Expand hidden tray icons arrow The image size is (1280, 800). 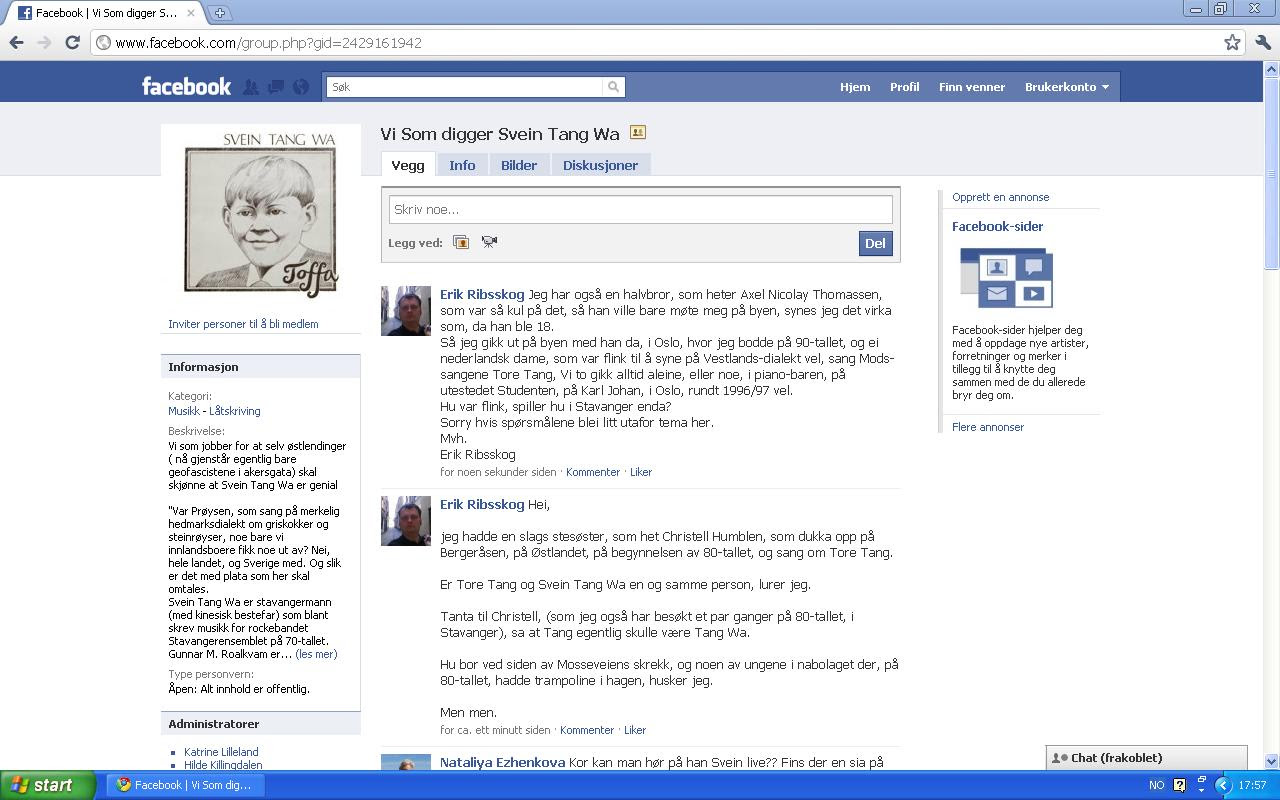click(1222, 785)
